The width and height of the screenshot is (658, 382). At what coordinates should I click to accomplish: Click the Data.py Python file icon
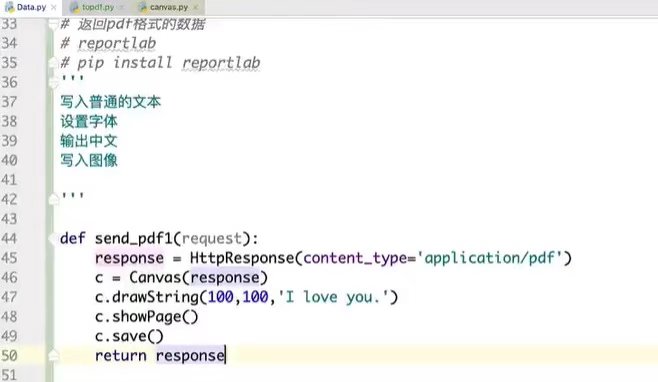tap(9, 7)
